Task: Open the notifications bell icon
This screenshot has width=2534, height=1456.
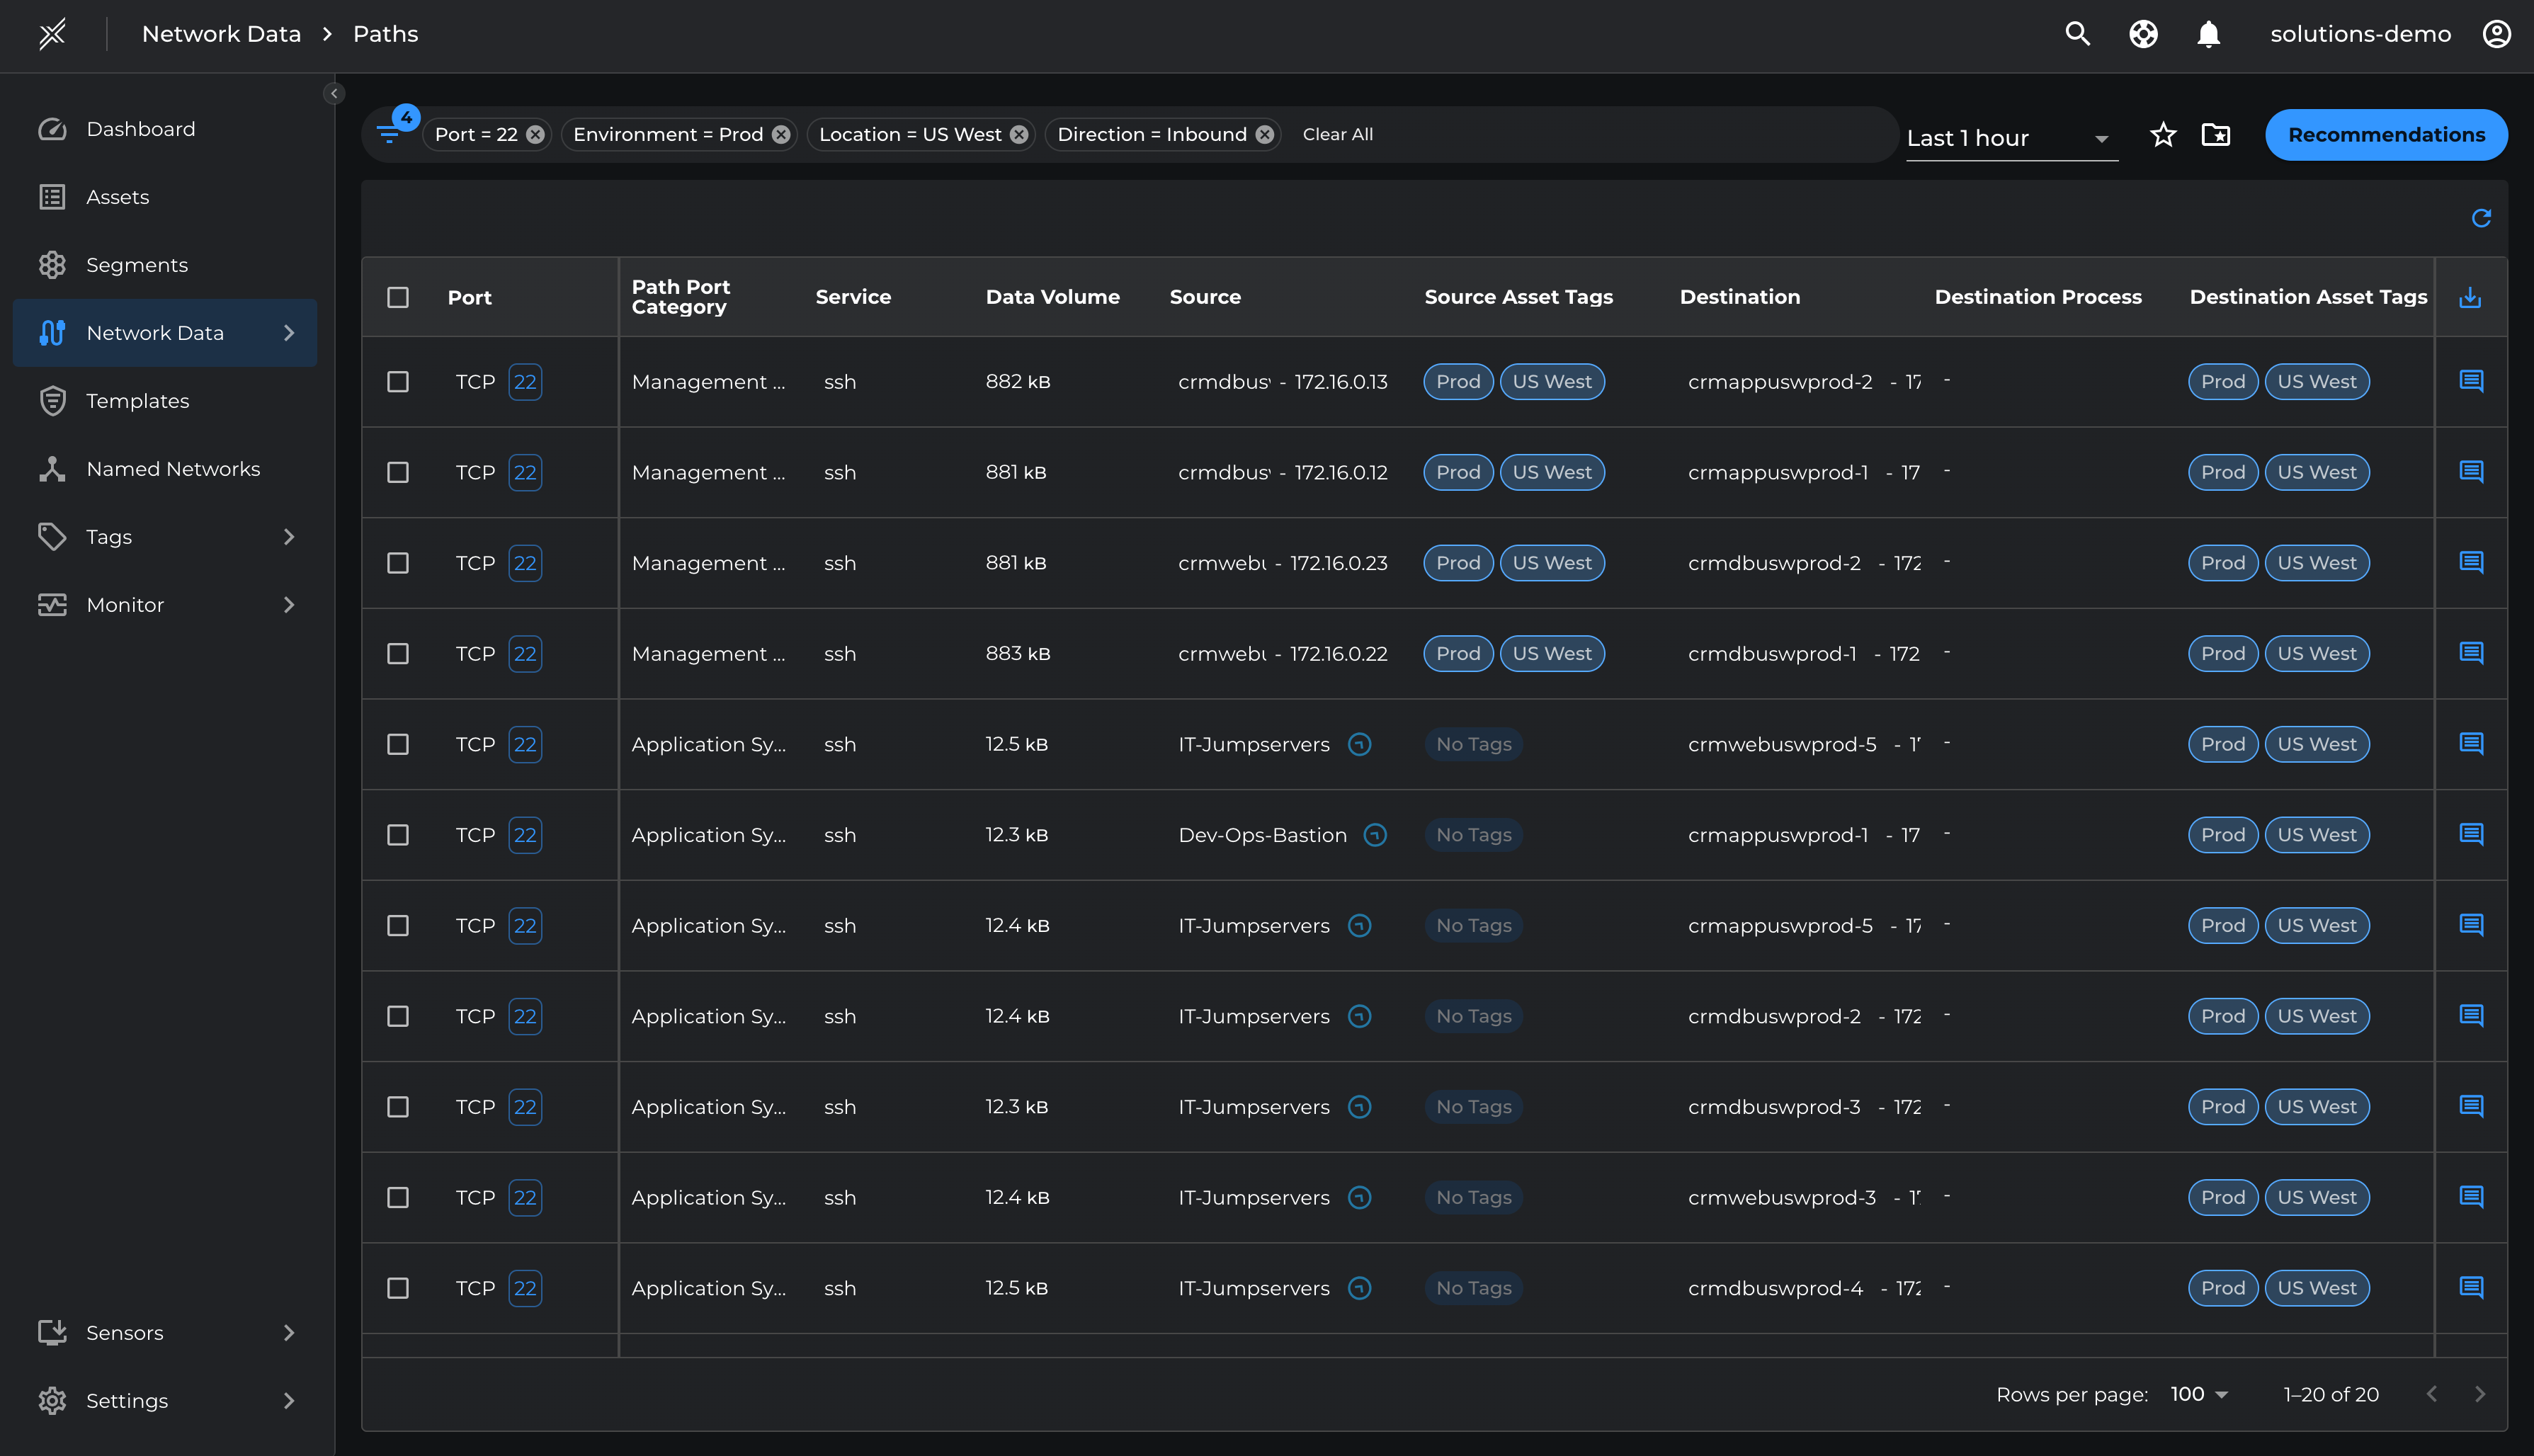Action: (2209, 33)
